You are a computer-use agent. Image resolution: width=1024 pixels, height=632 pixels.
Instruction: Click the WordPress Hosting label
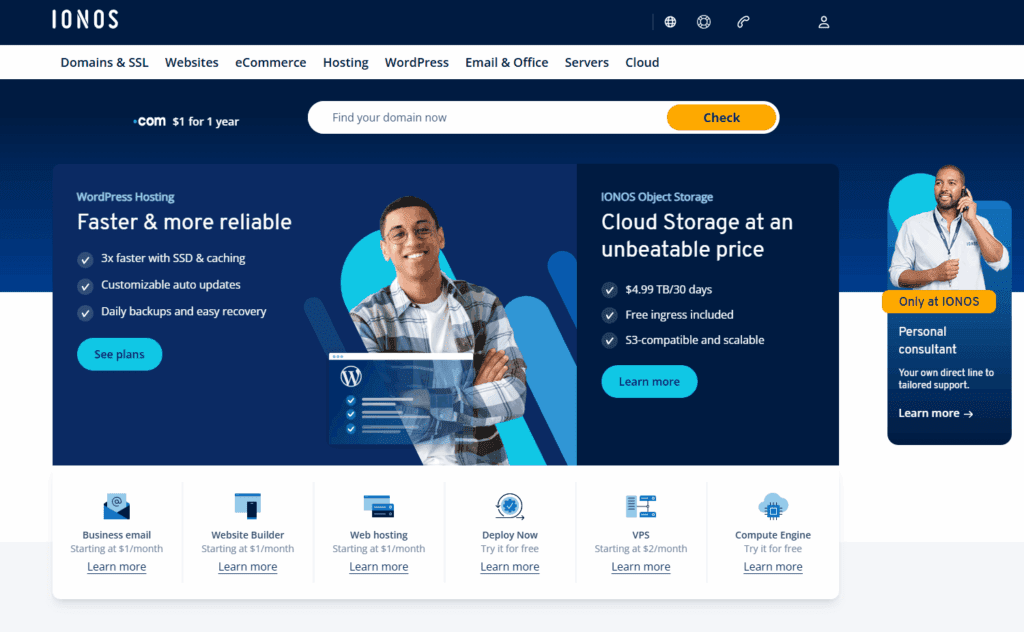point(125,197)
